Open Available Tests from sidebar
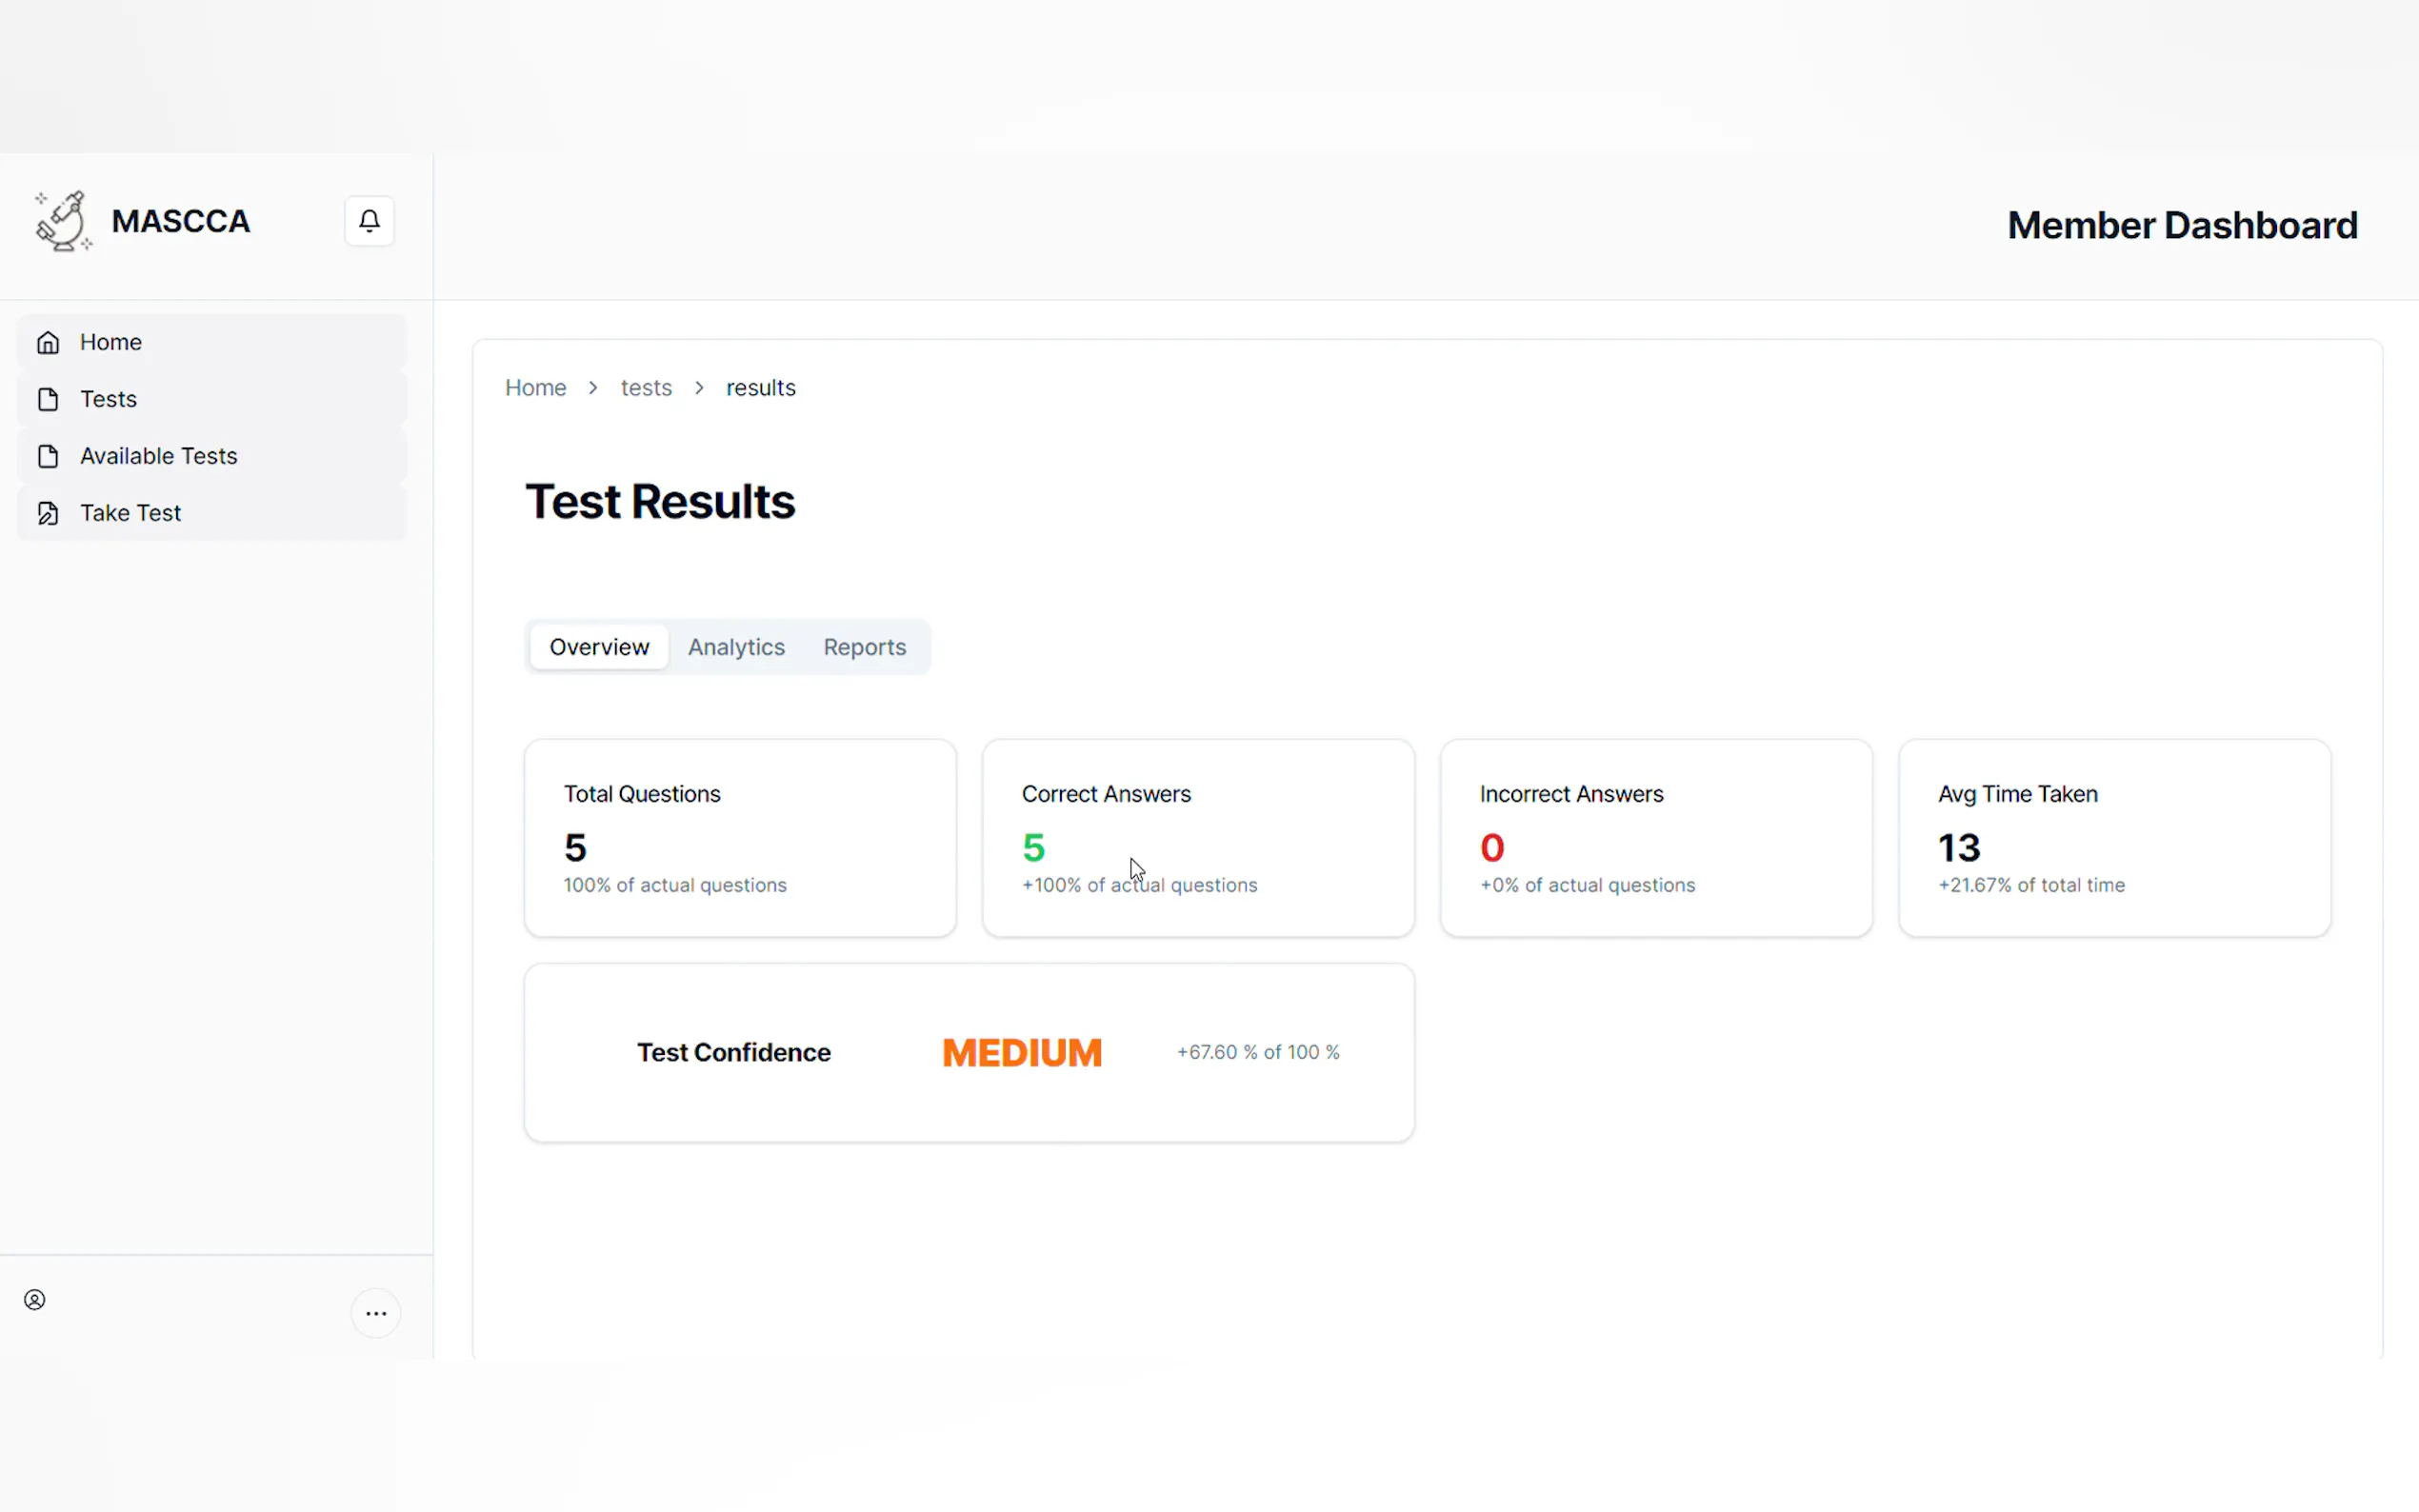Screen dimensions: 2419x1512 coord(159,456)
